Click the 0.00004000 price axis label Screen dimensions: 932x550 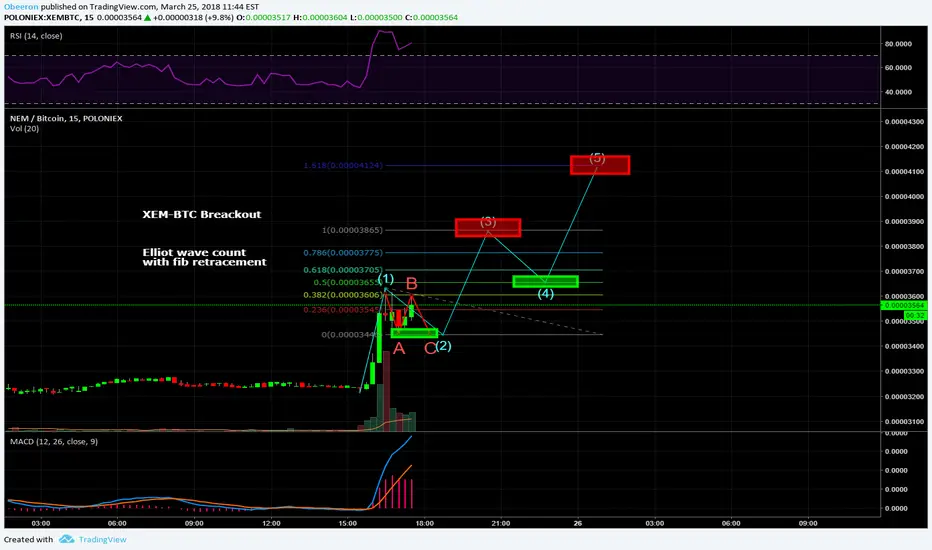[x=904, y=196]
